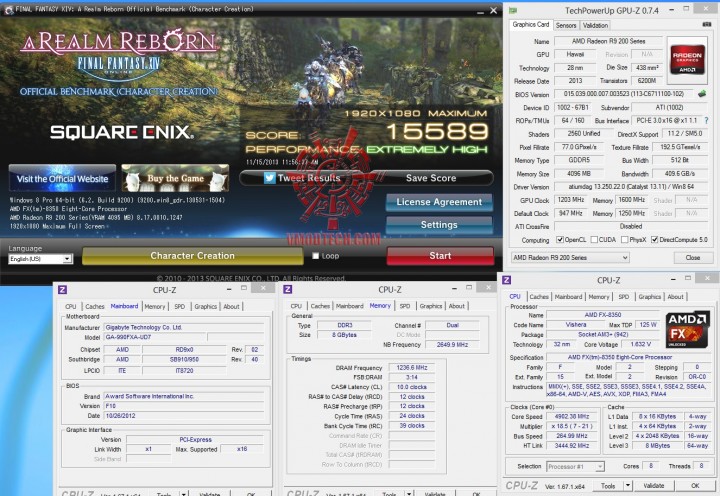Open the License Agreement
The width and height of the screenshot is (720, 496).
pyautogui.click(x=439, y=202)
